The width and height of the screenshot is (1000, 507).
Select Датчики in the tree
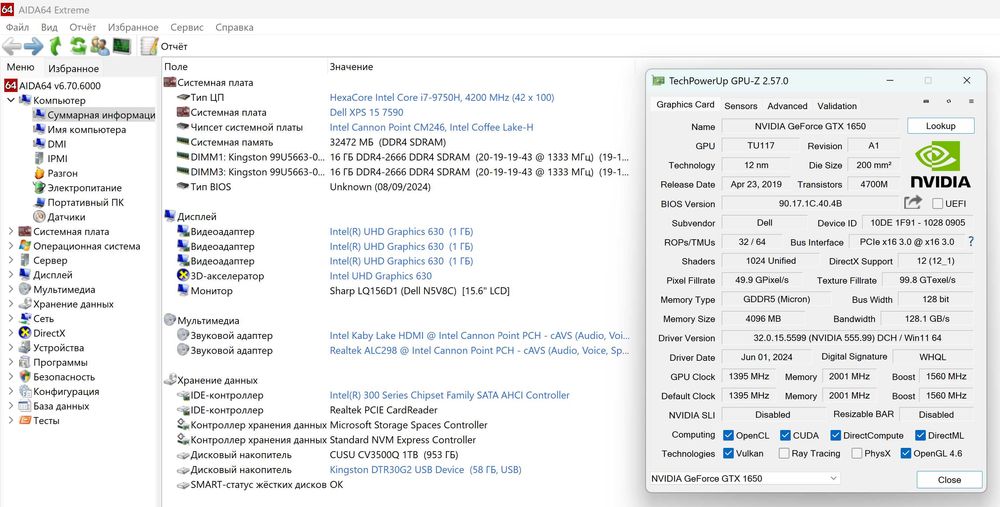point(66,216)
